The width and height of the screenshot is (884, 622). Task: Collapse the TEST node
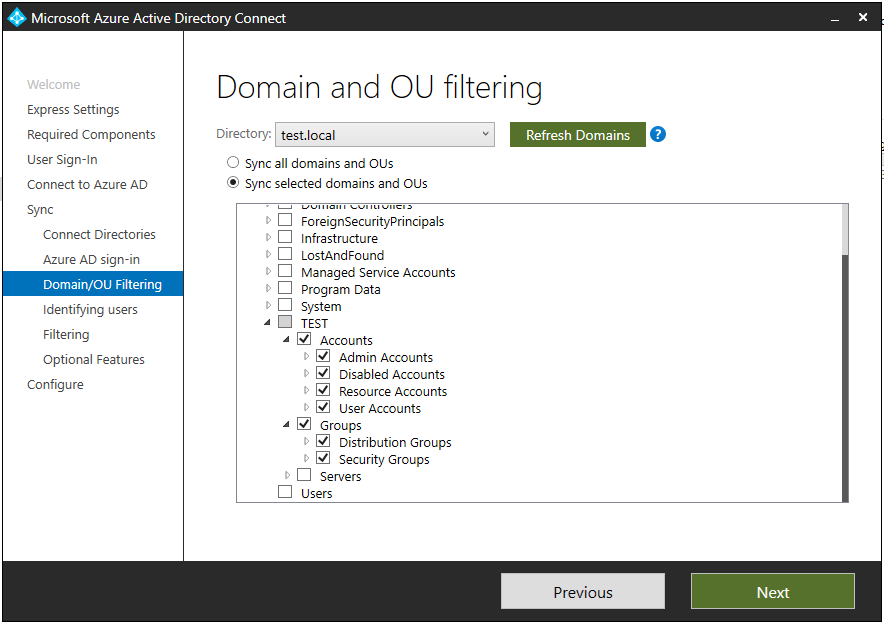[267, 323]
